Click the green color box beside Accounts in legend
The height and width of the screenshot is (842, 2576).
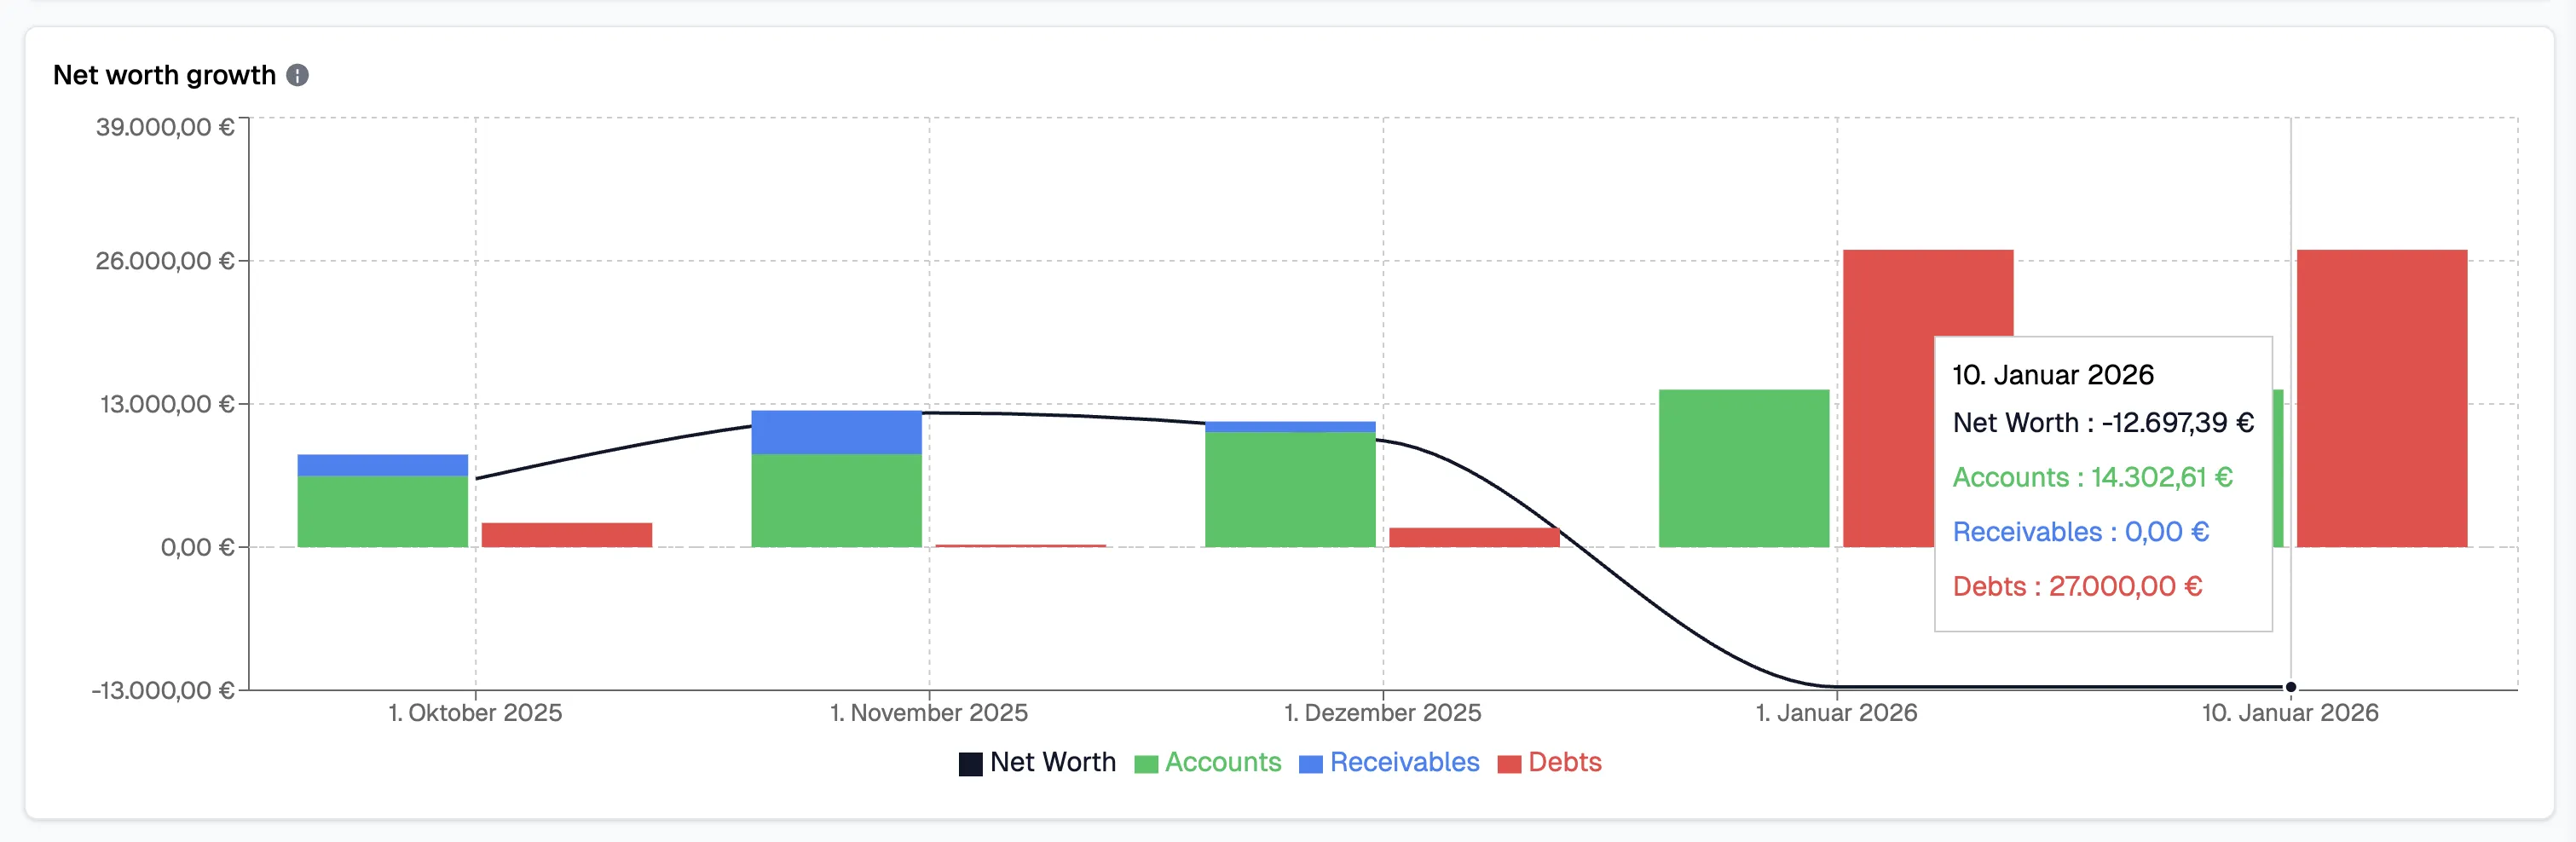pos(1146,762)
